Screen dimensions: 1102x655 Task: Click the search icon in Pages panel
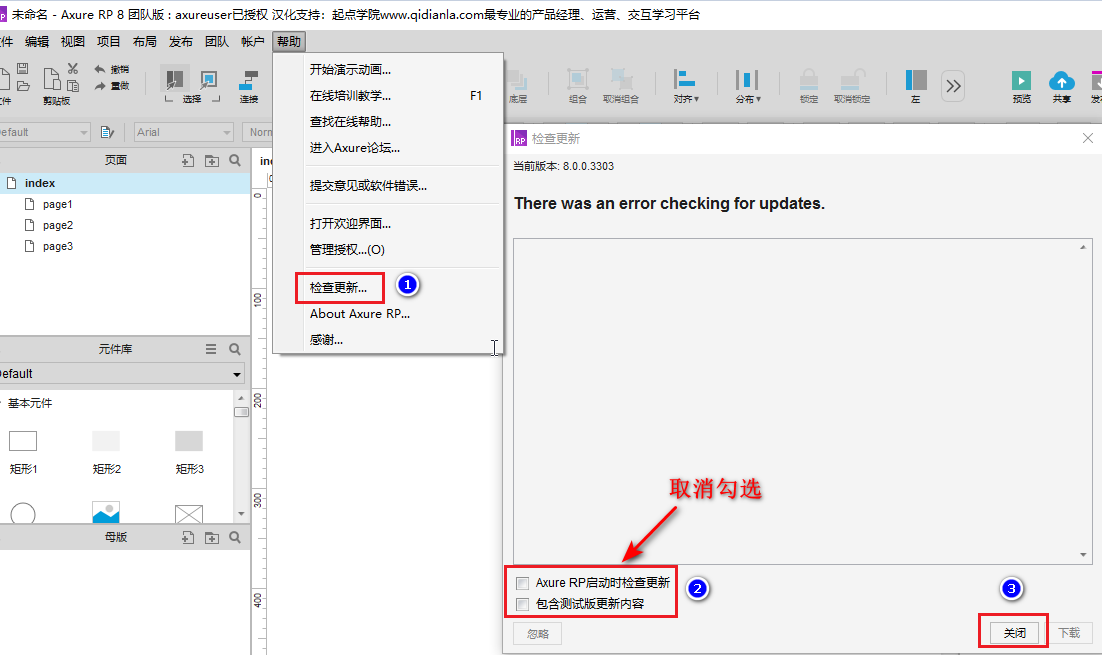(235, 160)
